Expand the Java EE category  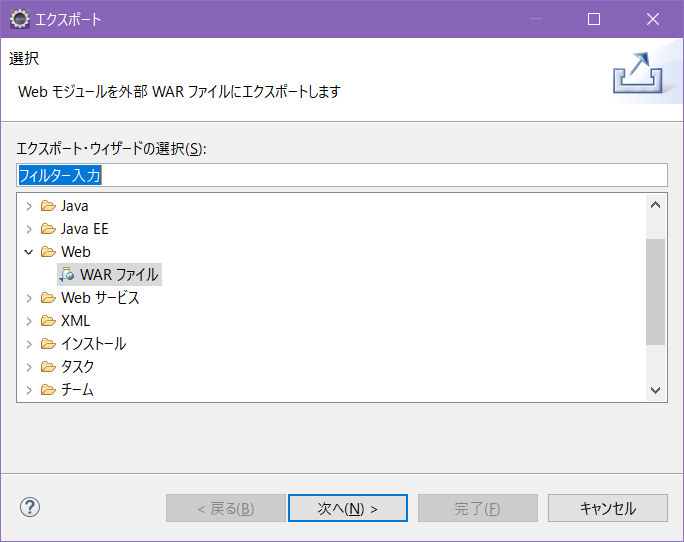(29, 229)
